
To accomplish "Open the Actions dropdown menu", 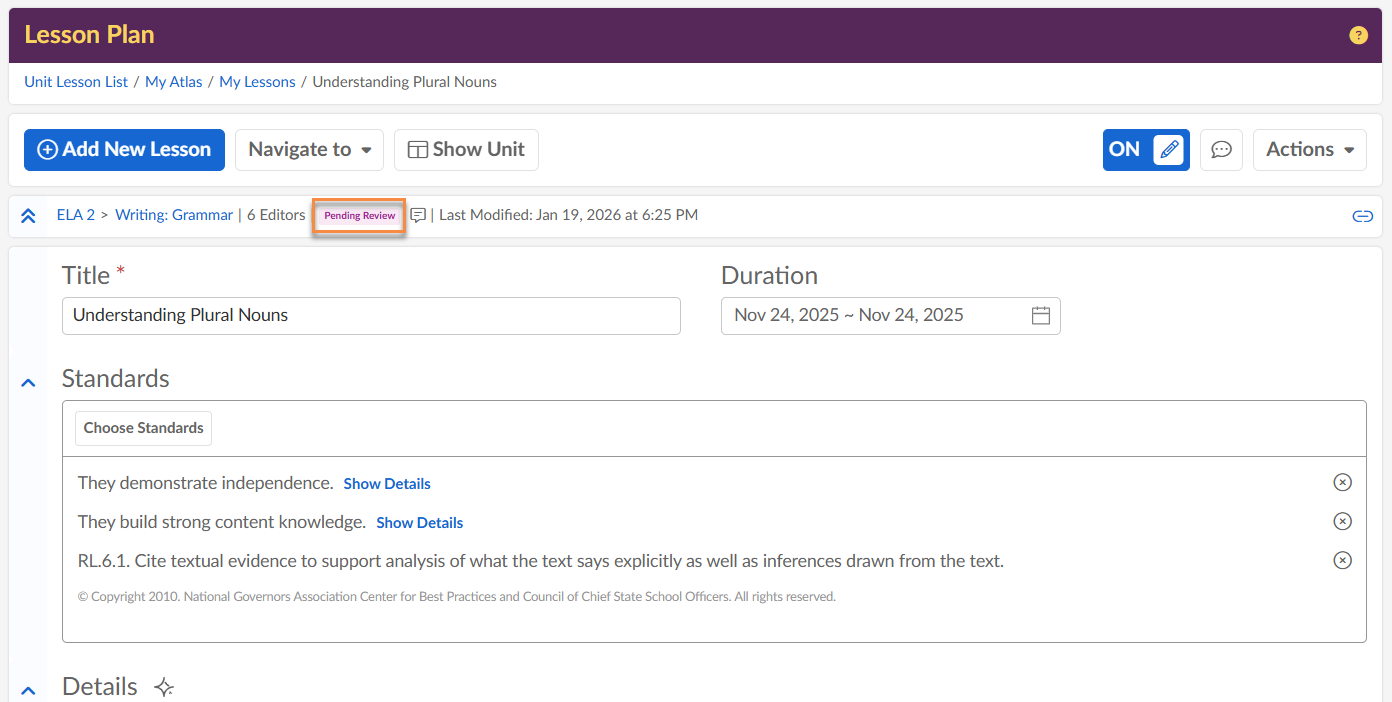I will [1309, 150].
